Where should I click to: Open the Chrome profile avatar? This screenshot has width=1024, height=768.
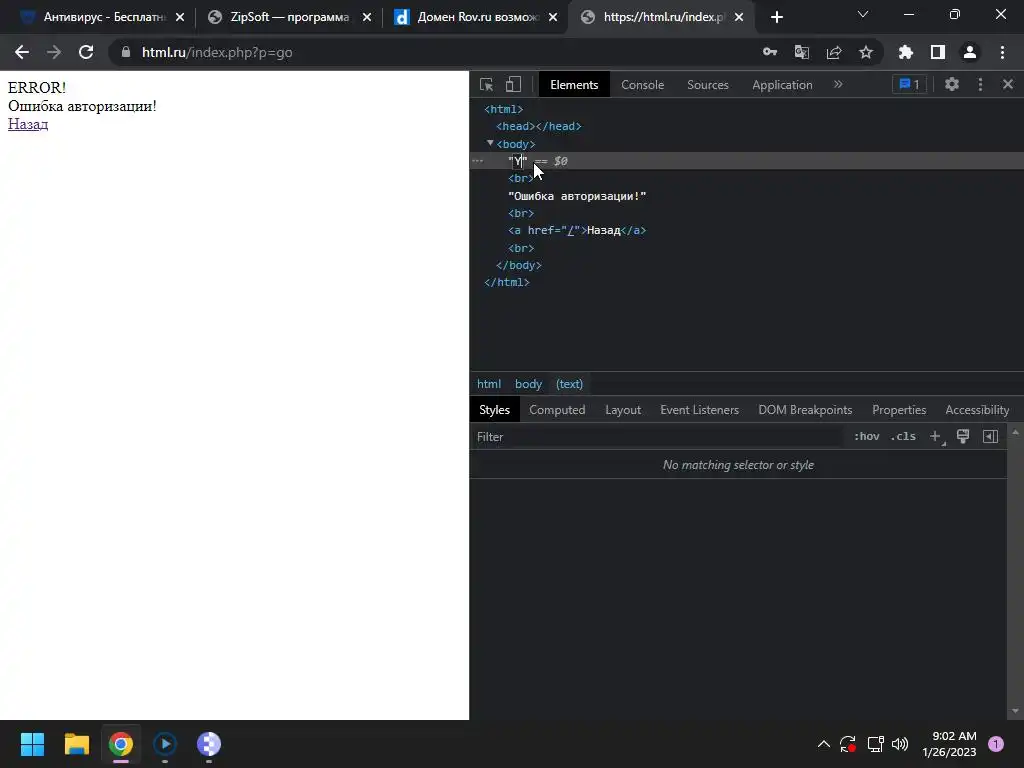(x=970, y=52)
